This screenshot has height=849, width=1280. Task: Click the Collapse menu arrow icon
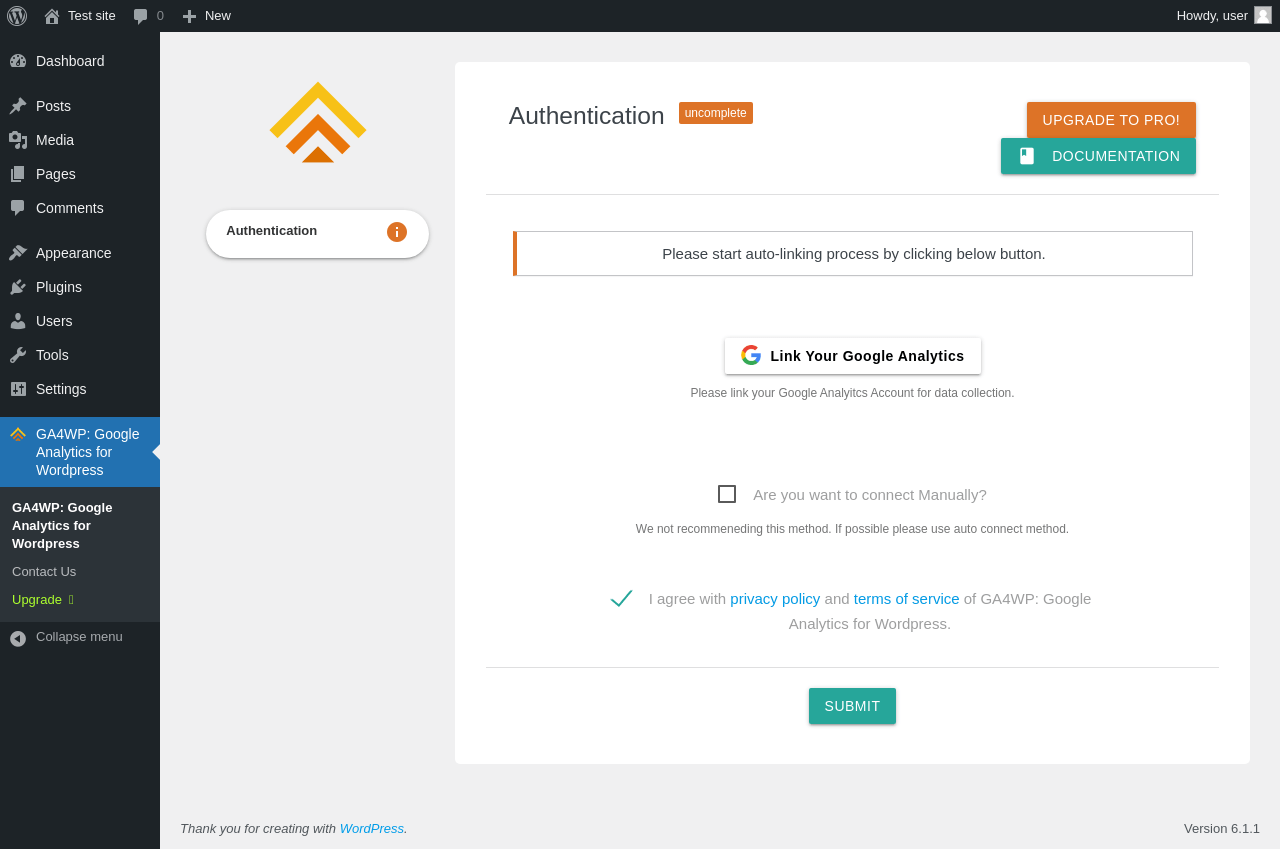(18, 638)
